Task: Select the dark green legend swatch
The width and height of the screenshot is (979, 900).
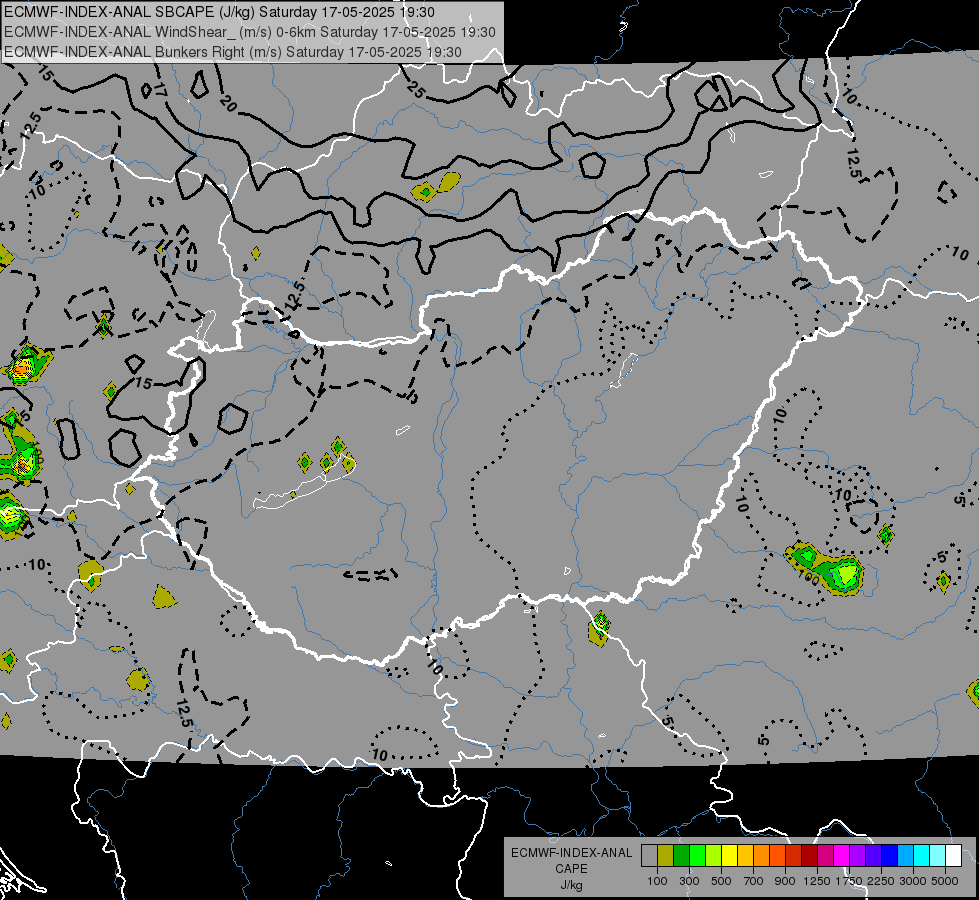Action: click(x=681, y=856)
